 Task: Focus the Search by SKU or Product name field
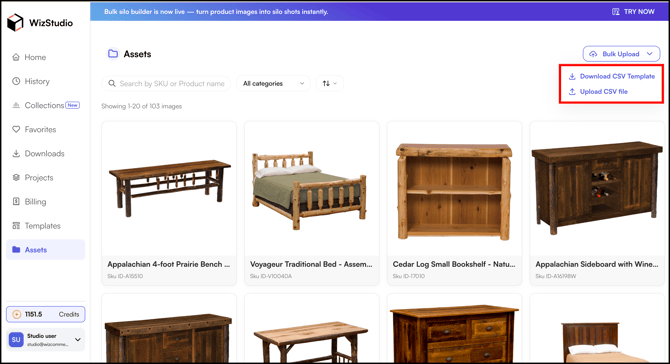166,83
